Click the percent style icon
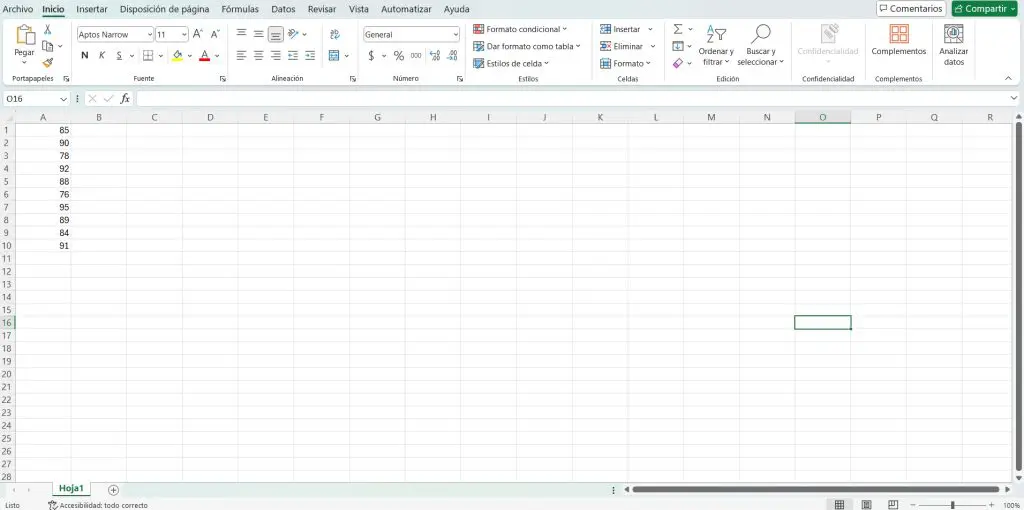Viewport: 1024px width, 510px height. 398,56
